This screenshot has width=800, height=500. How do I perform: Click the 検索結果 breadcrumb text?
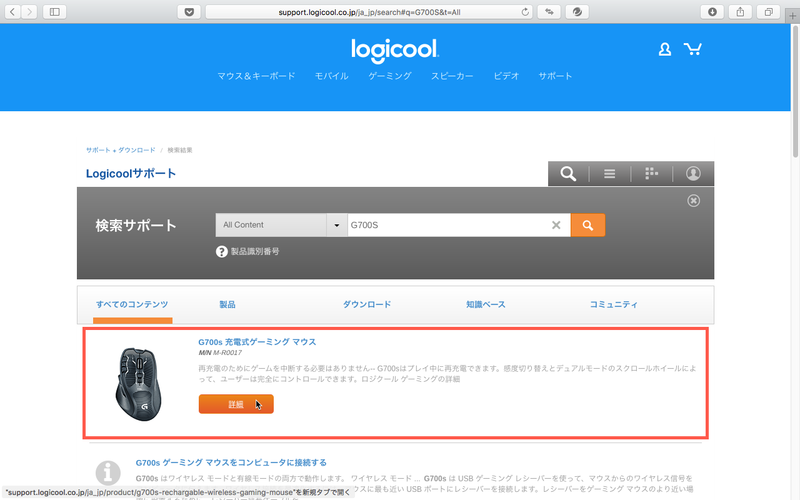click(x=180, y=150)
